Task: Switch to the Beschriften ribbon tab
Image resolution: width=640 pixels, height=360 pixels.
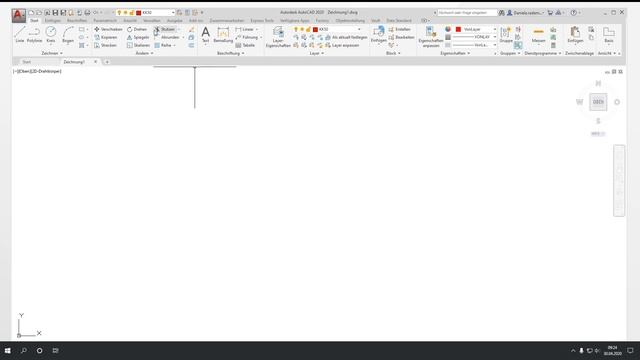Action: click(77, 20)
